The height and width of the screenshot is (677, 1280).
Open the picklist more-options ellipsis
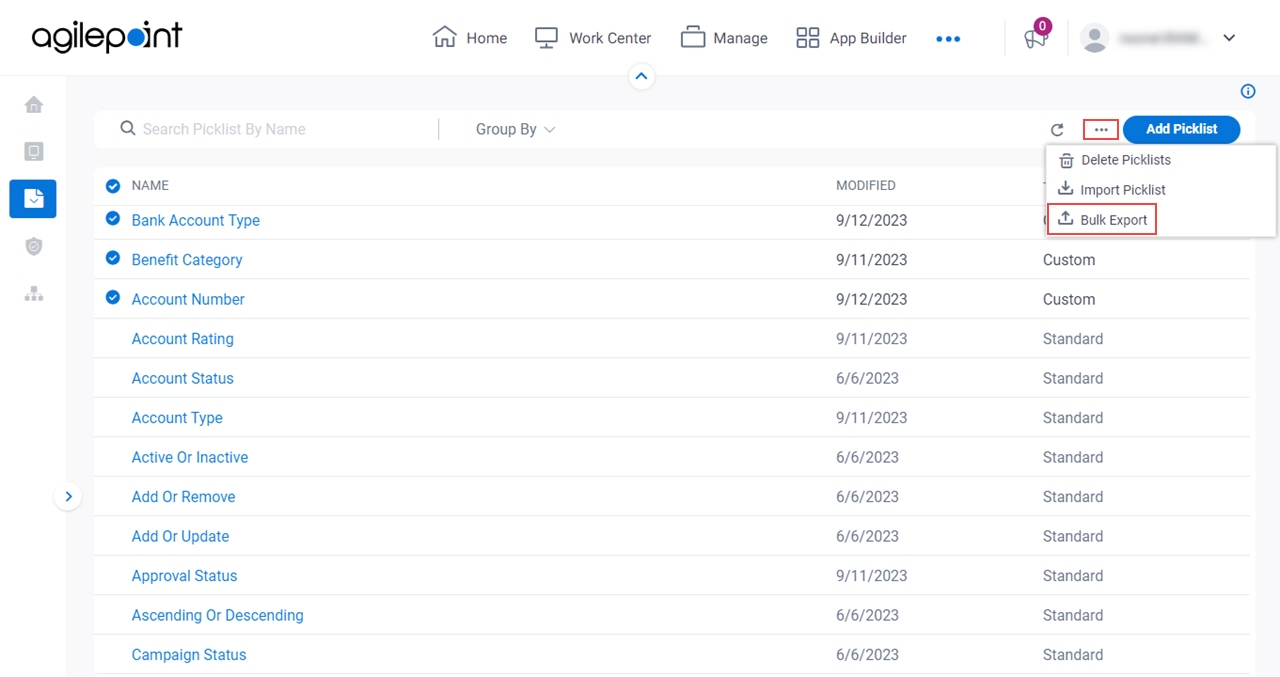(1101, 129)
